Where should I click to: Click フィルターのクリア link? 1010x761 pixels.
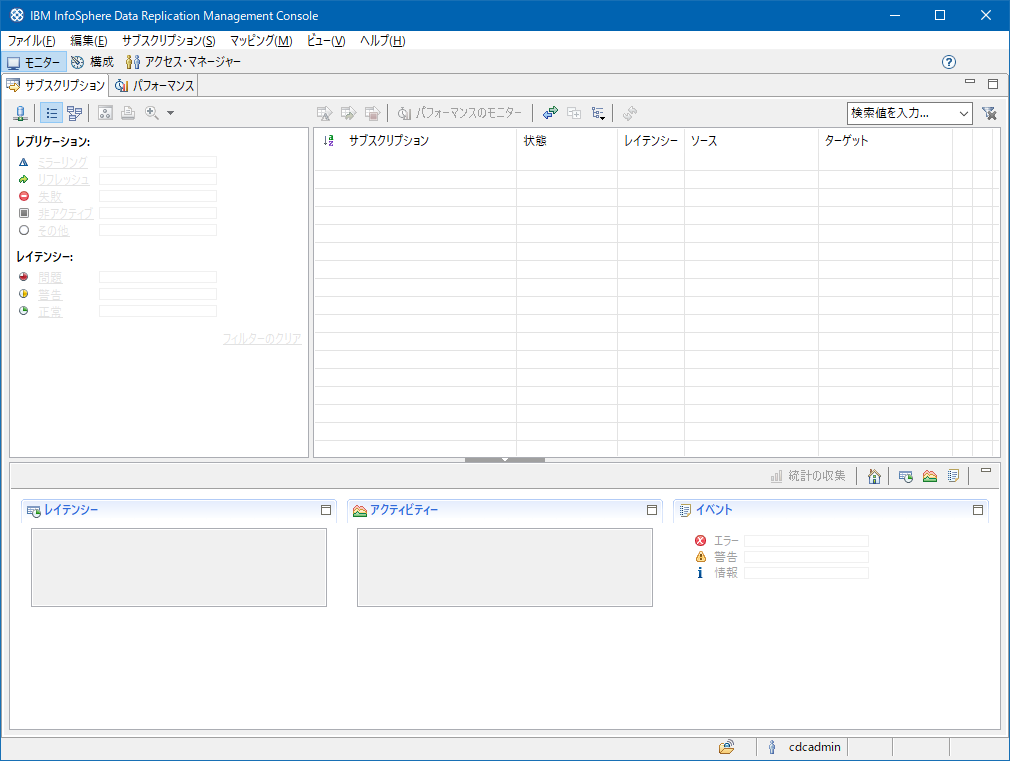coord(262,339)
